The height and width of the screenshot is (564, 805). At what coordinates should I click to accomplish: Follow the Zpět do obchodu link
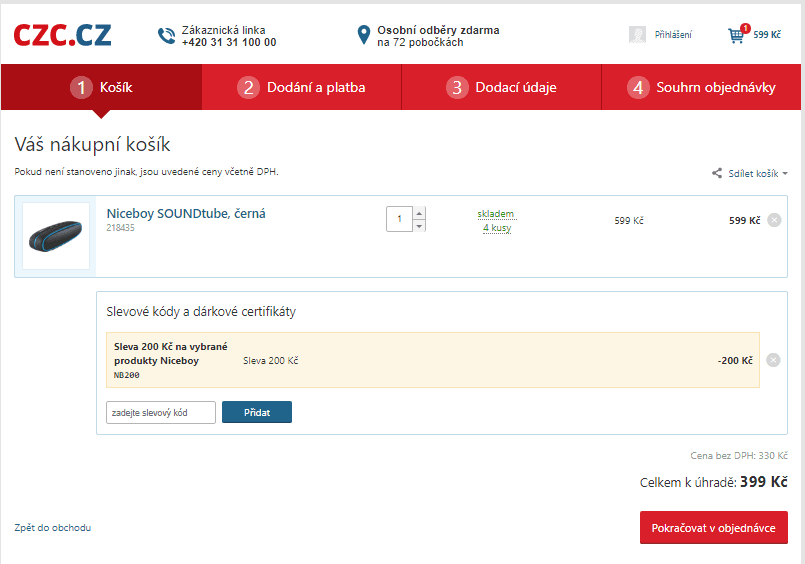point(52,528)
